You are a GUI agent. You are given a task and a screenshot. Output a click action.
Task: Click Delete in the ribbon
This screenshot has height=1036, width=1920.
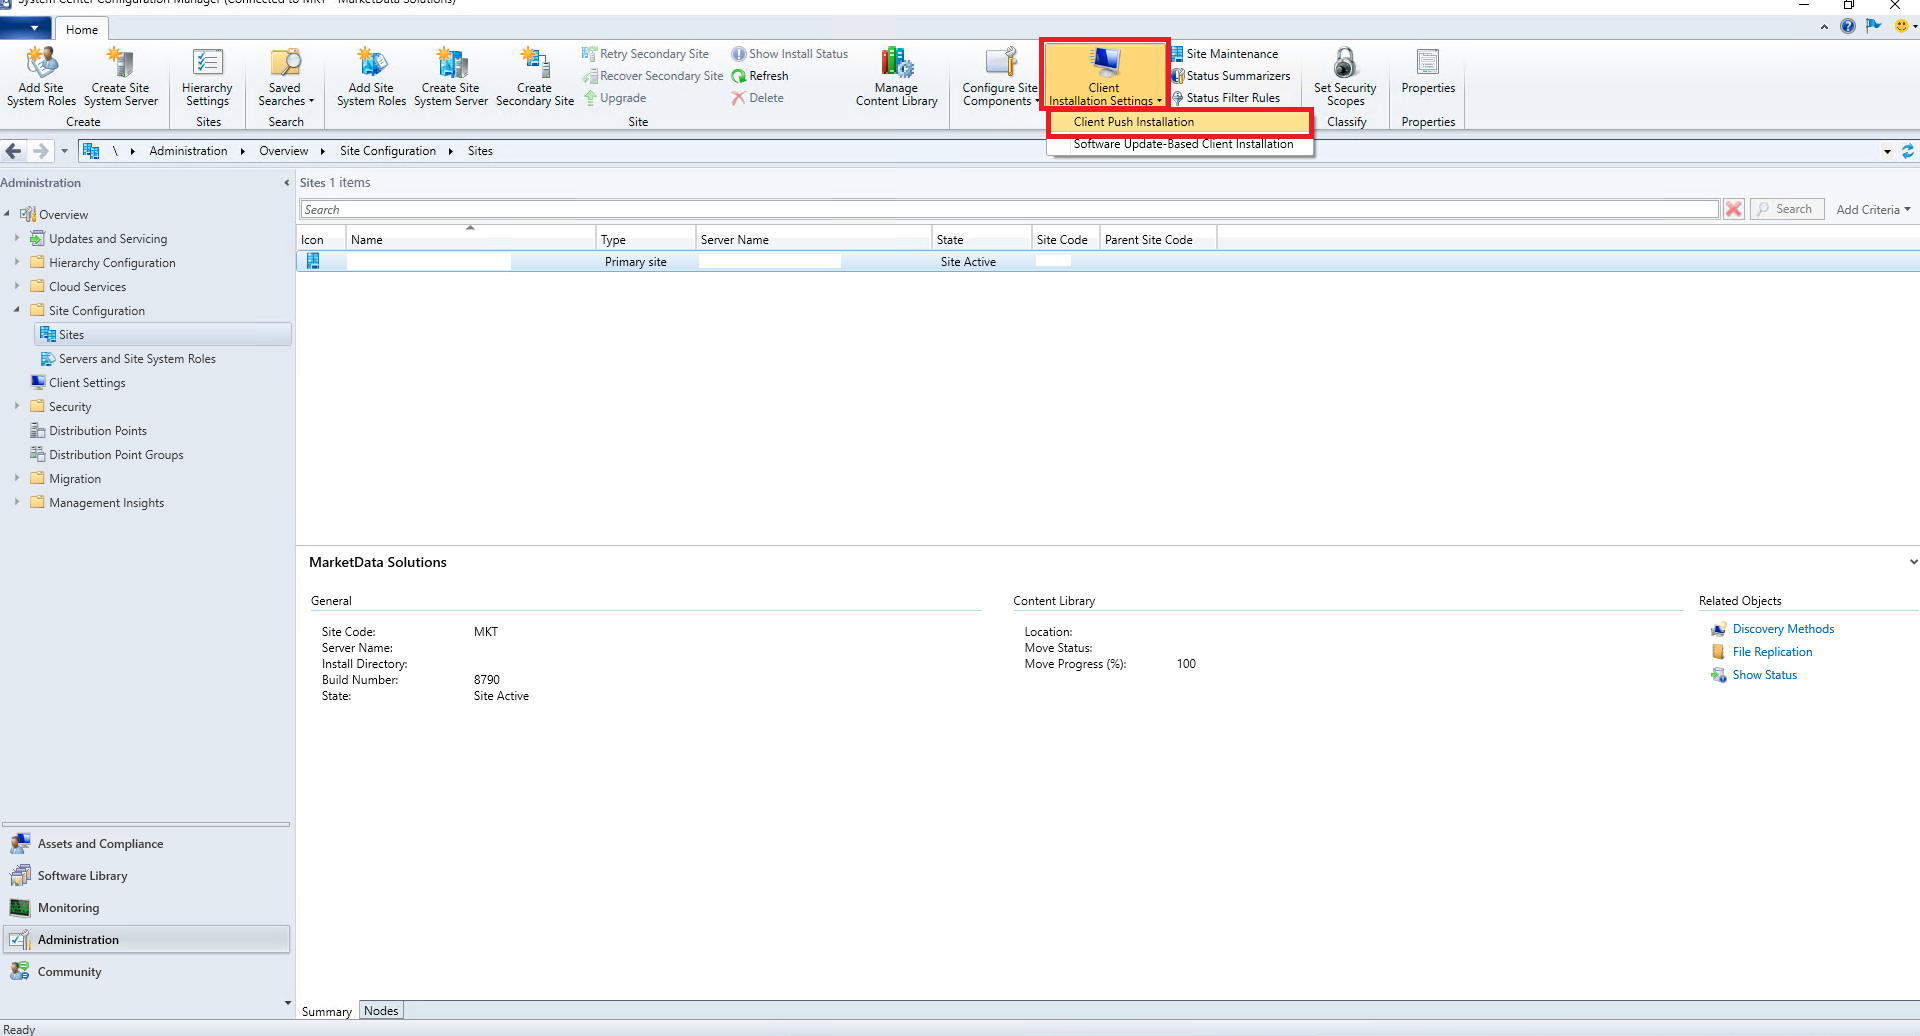(758, 98)
